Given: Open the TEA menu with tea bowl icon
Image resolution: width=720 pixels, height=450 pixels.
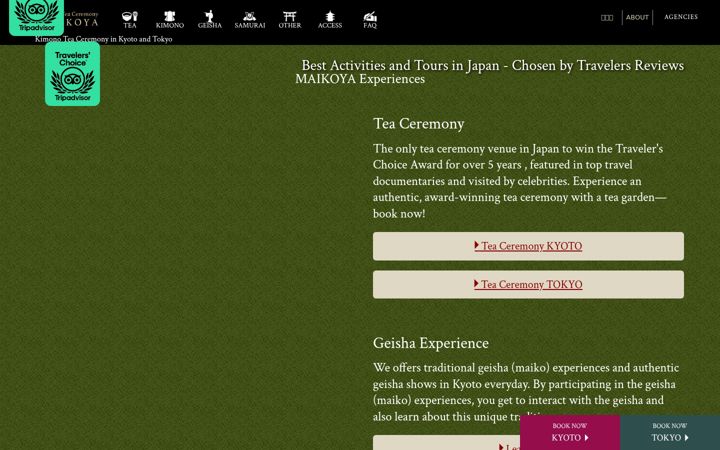Looking at the screenshot, I should 130,20.
